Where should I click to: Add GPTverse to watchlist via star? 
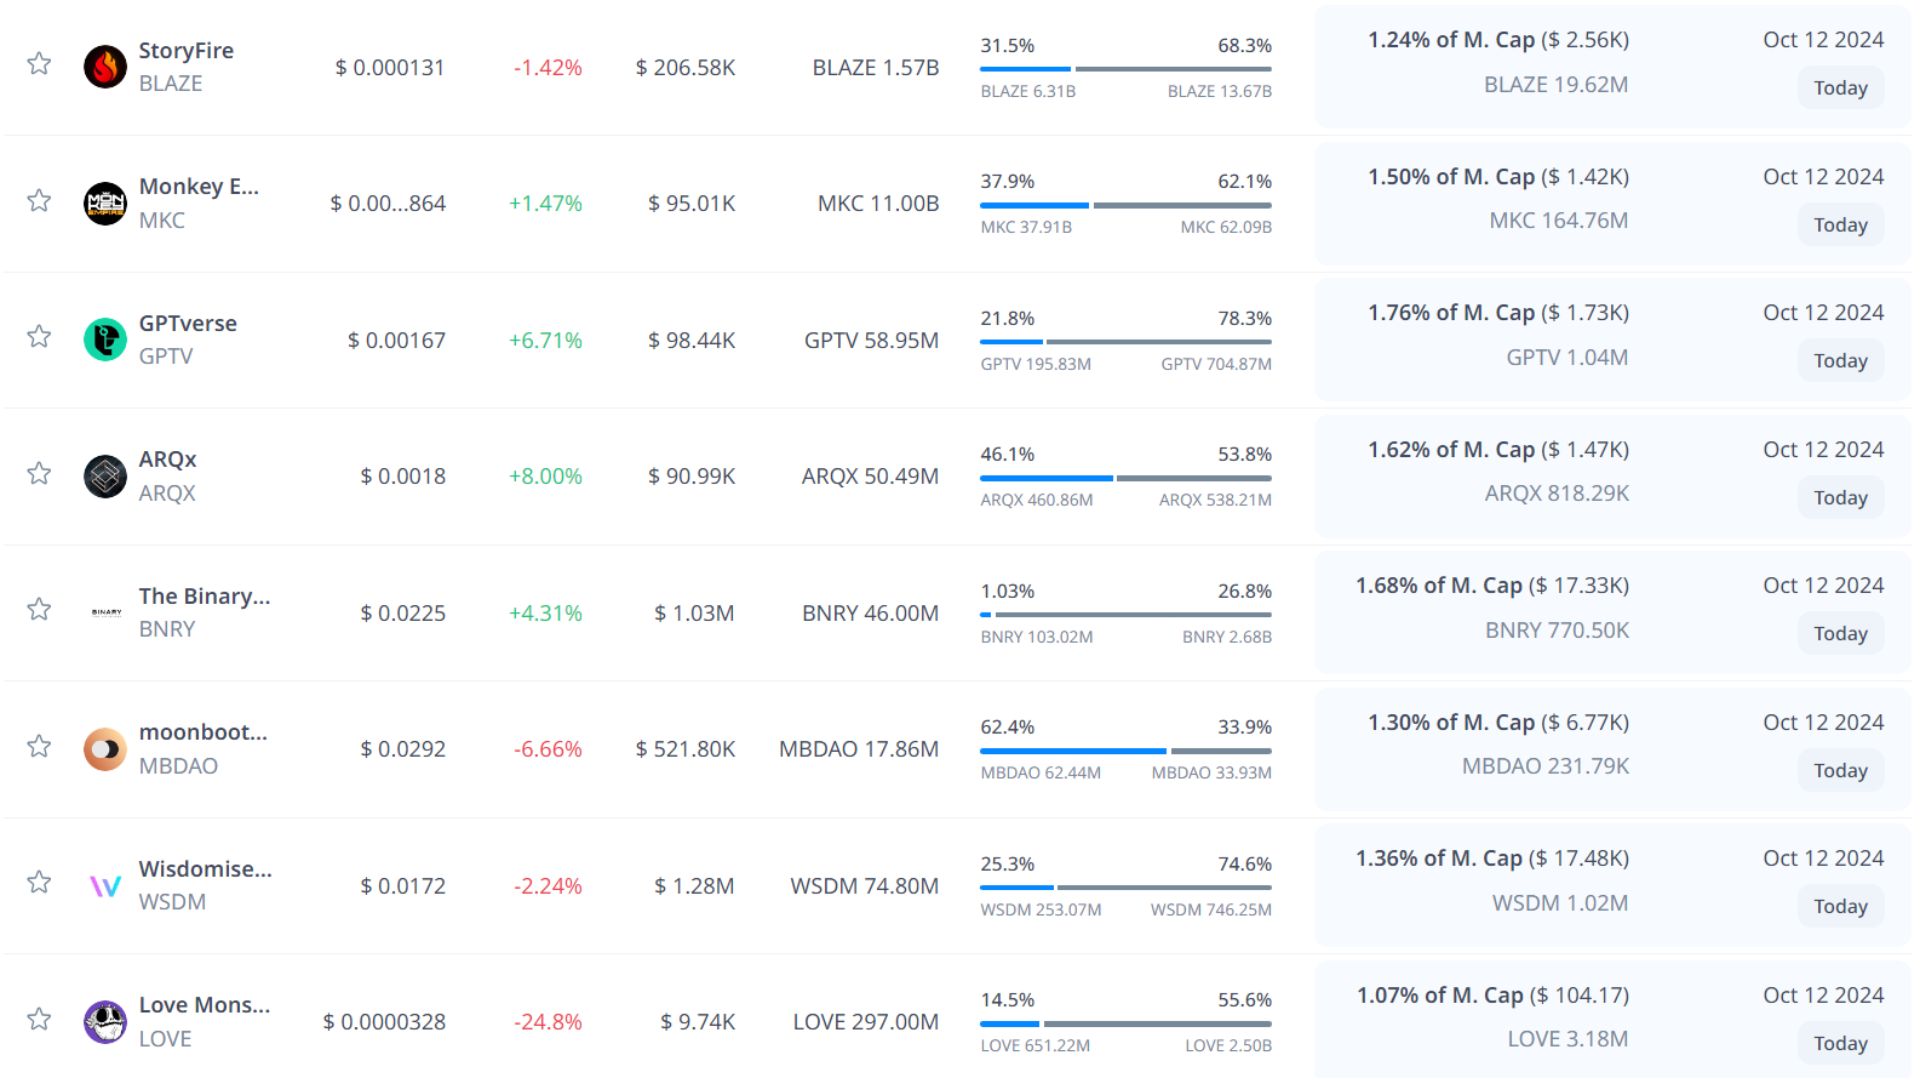click(39, 337)
